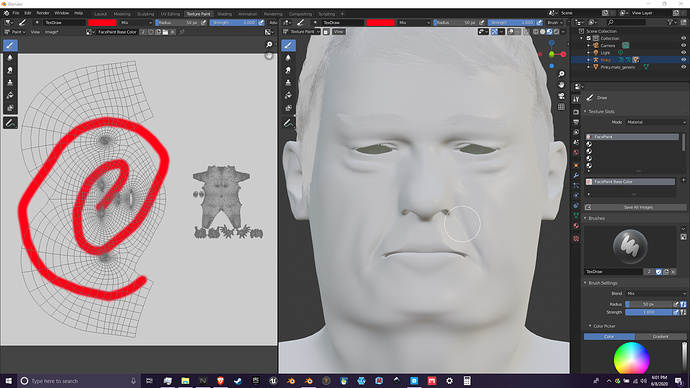Select the Mask tool in image editor

pos(10,107)
